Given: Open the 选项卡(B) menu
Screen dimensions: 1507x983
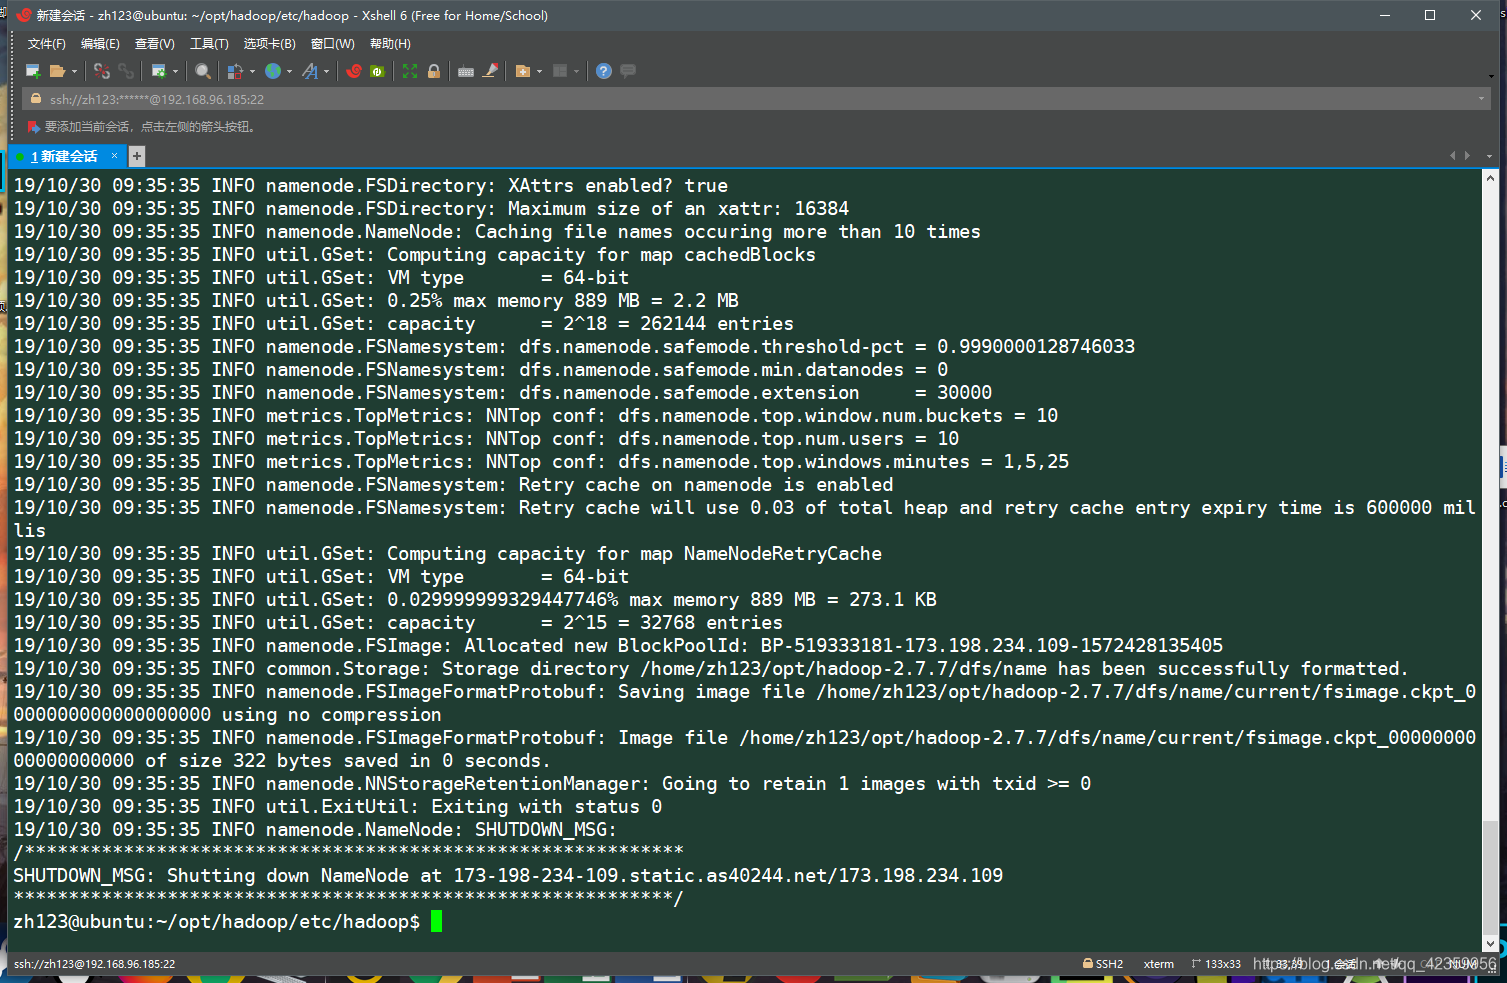Looking at the screenshot, I should tap(270, 44).
